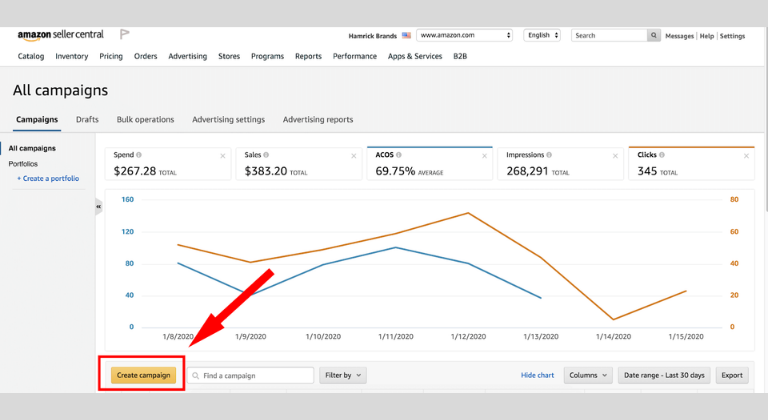Select the Date range - Last 30 days button
The width and height of the screenshot is (768, 420).
pos(664,375)
